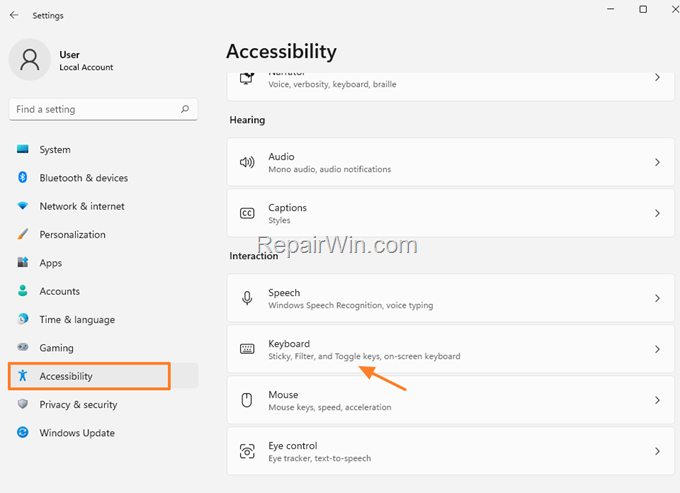
Task: Select the Apps category
Action: coord(103,263)
